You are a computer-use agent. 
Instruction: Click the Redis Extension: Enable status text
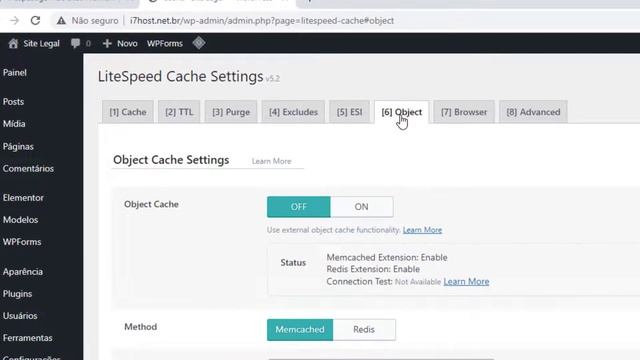[373, 269]
